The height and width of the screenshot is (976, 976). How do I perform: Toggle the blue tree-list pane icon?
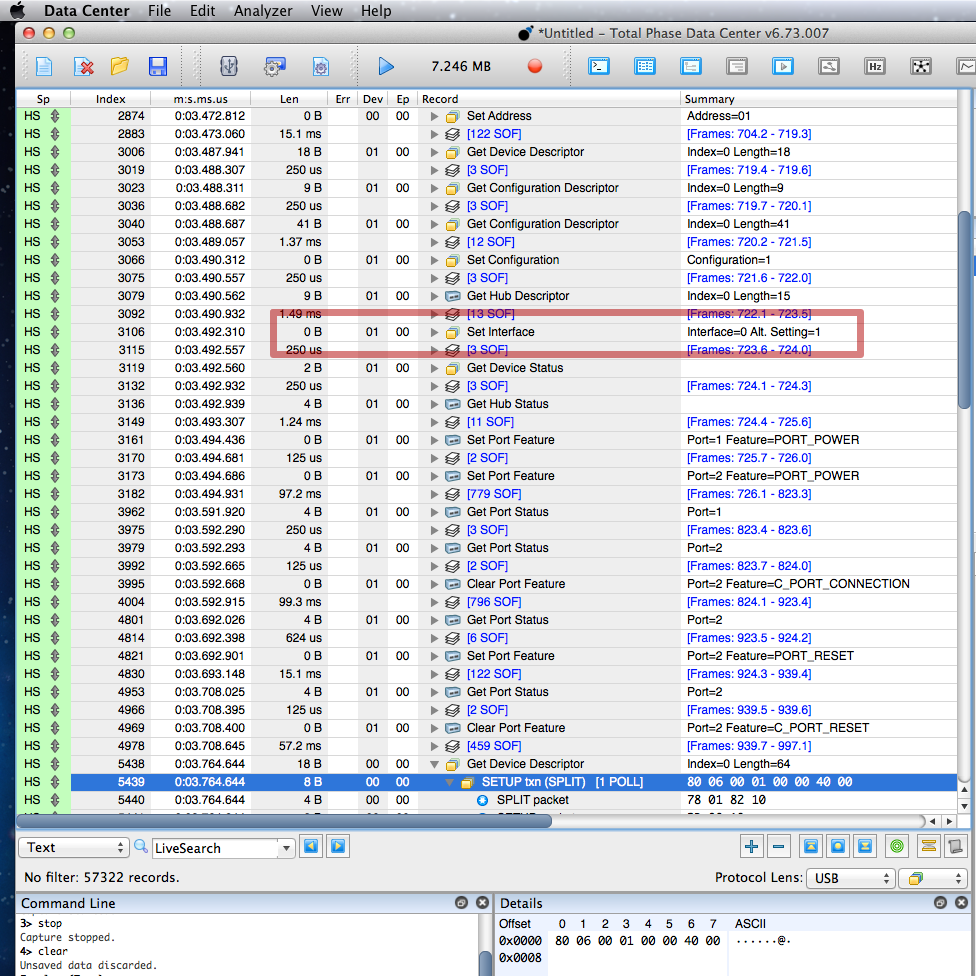pyautogui.click(x=691, y=66)
